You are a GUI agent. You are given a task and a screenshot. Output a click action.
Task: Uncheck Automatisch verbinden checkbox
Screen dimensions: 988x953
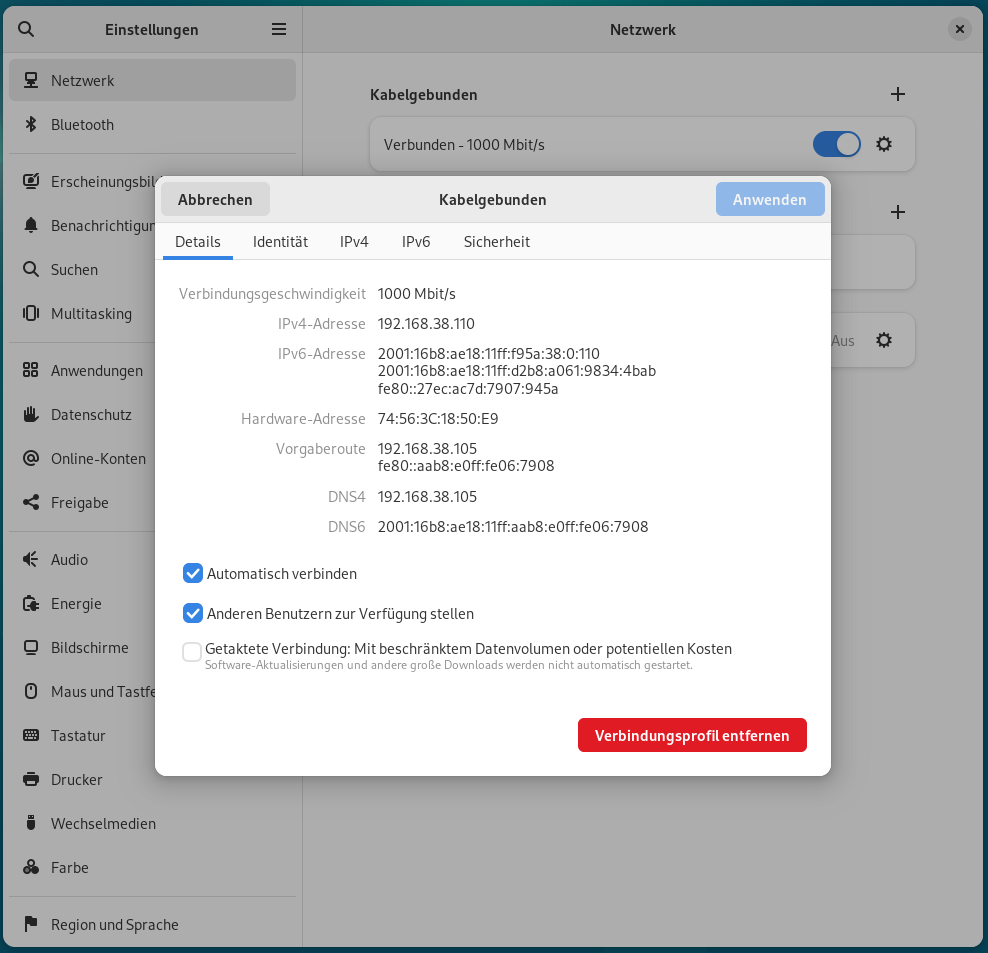tap(193, 574)
